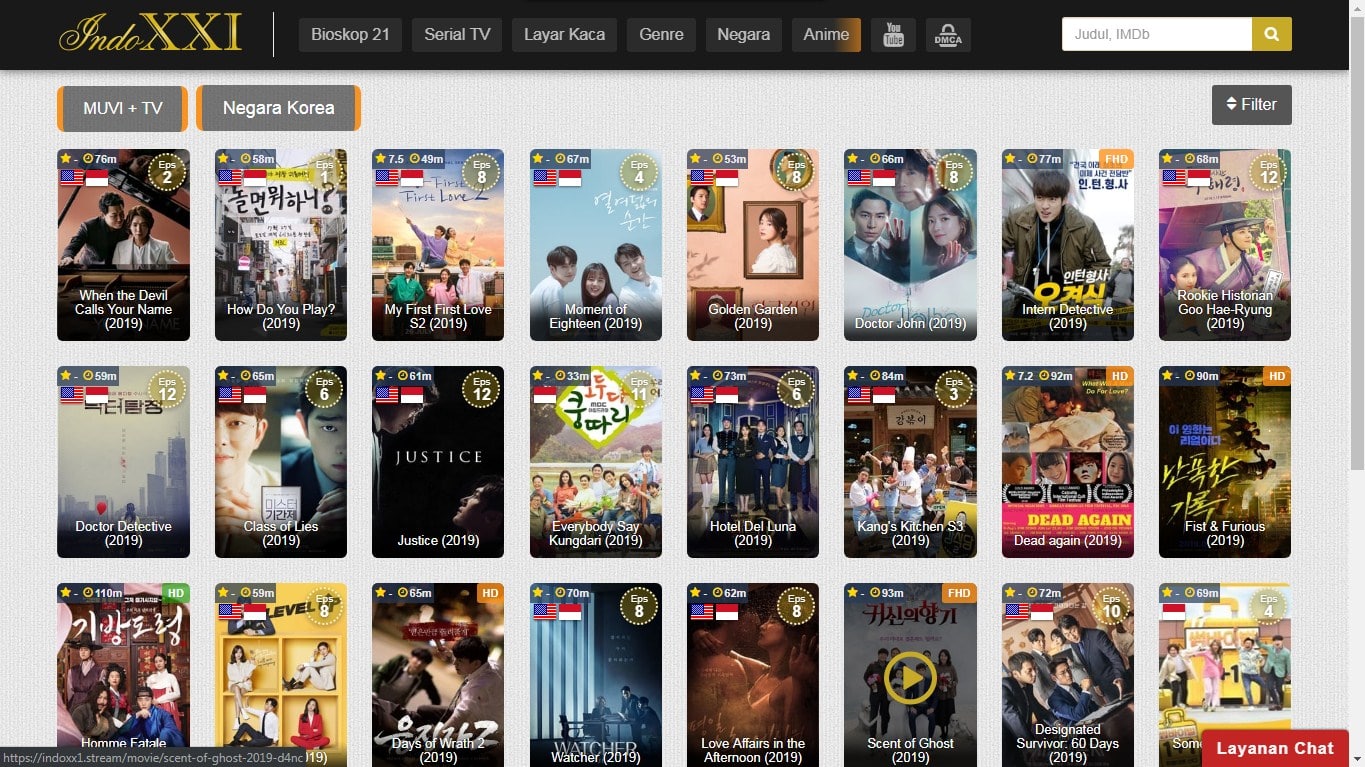The width and height of the screenshot is (1365, 767).
Task: Open the Layanan Chat panel
Action: click(1274, 748)
